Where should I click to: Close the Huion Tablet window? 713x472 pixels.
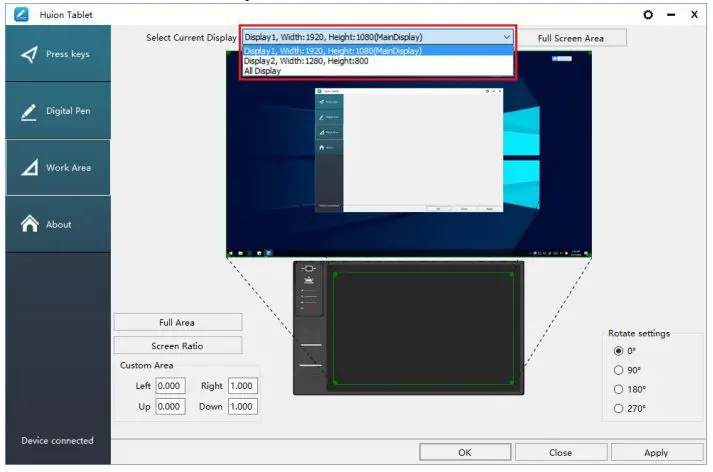point(694,15)
